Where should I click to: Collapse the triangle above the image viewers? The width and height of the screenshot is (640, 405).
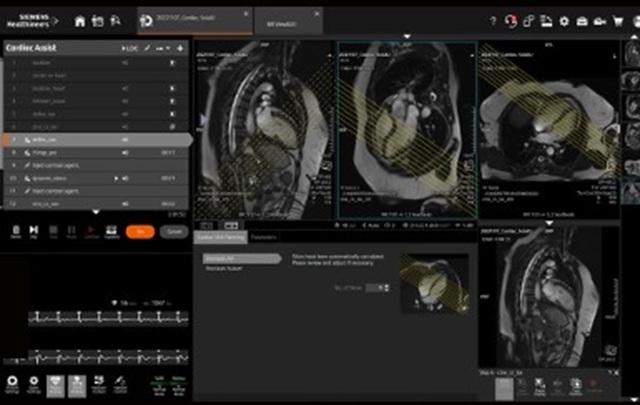pos(407,37)
